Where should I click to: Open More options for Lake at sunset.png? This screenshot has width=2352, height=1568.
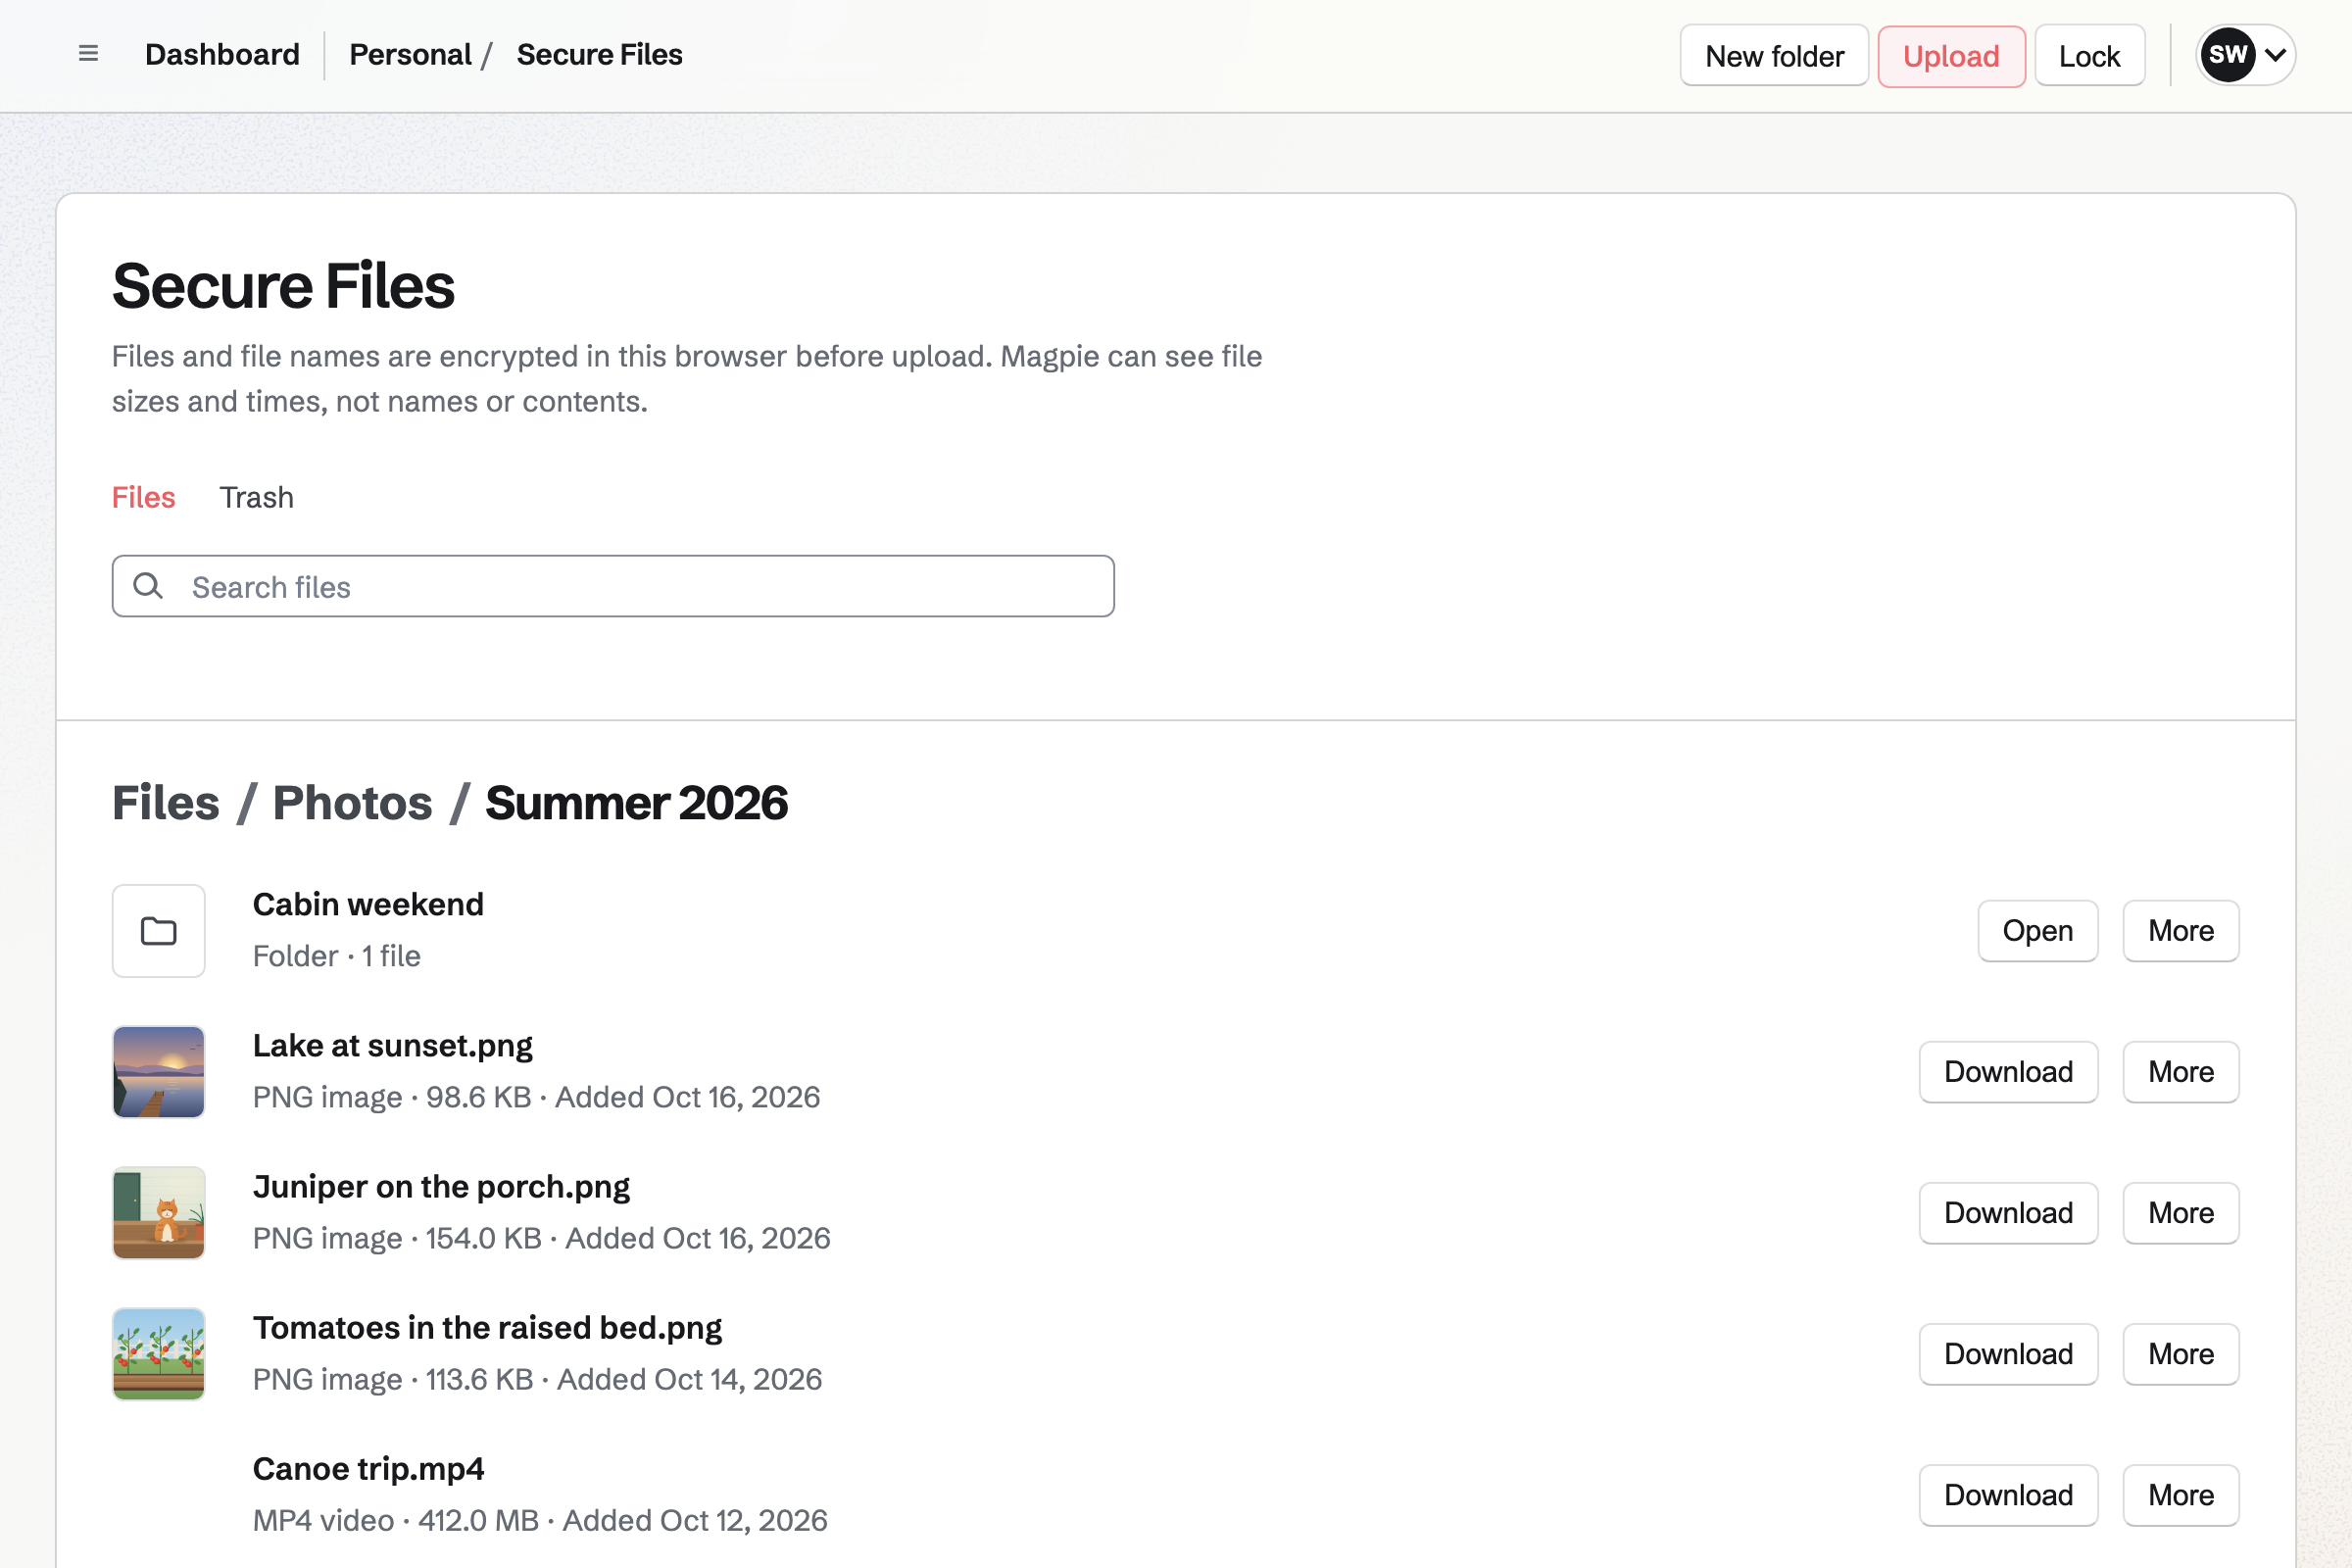coord(2181,1072)
